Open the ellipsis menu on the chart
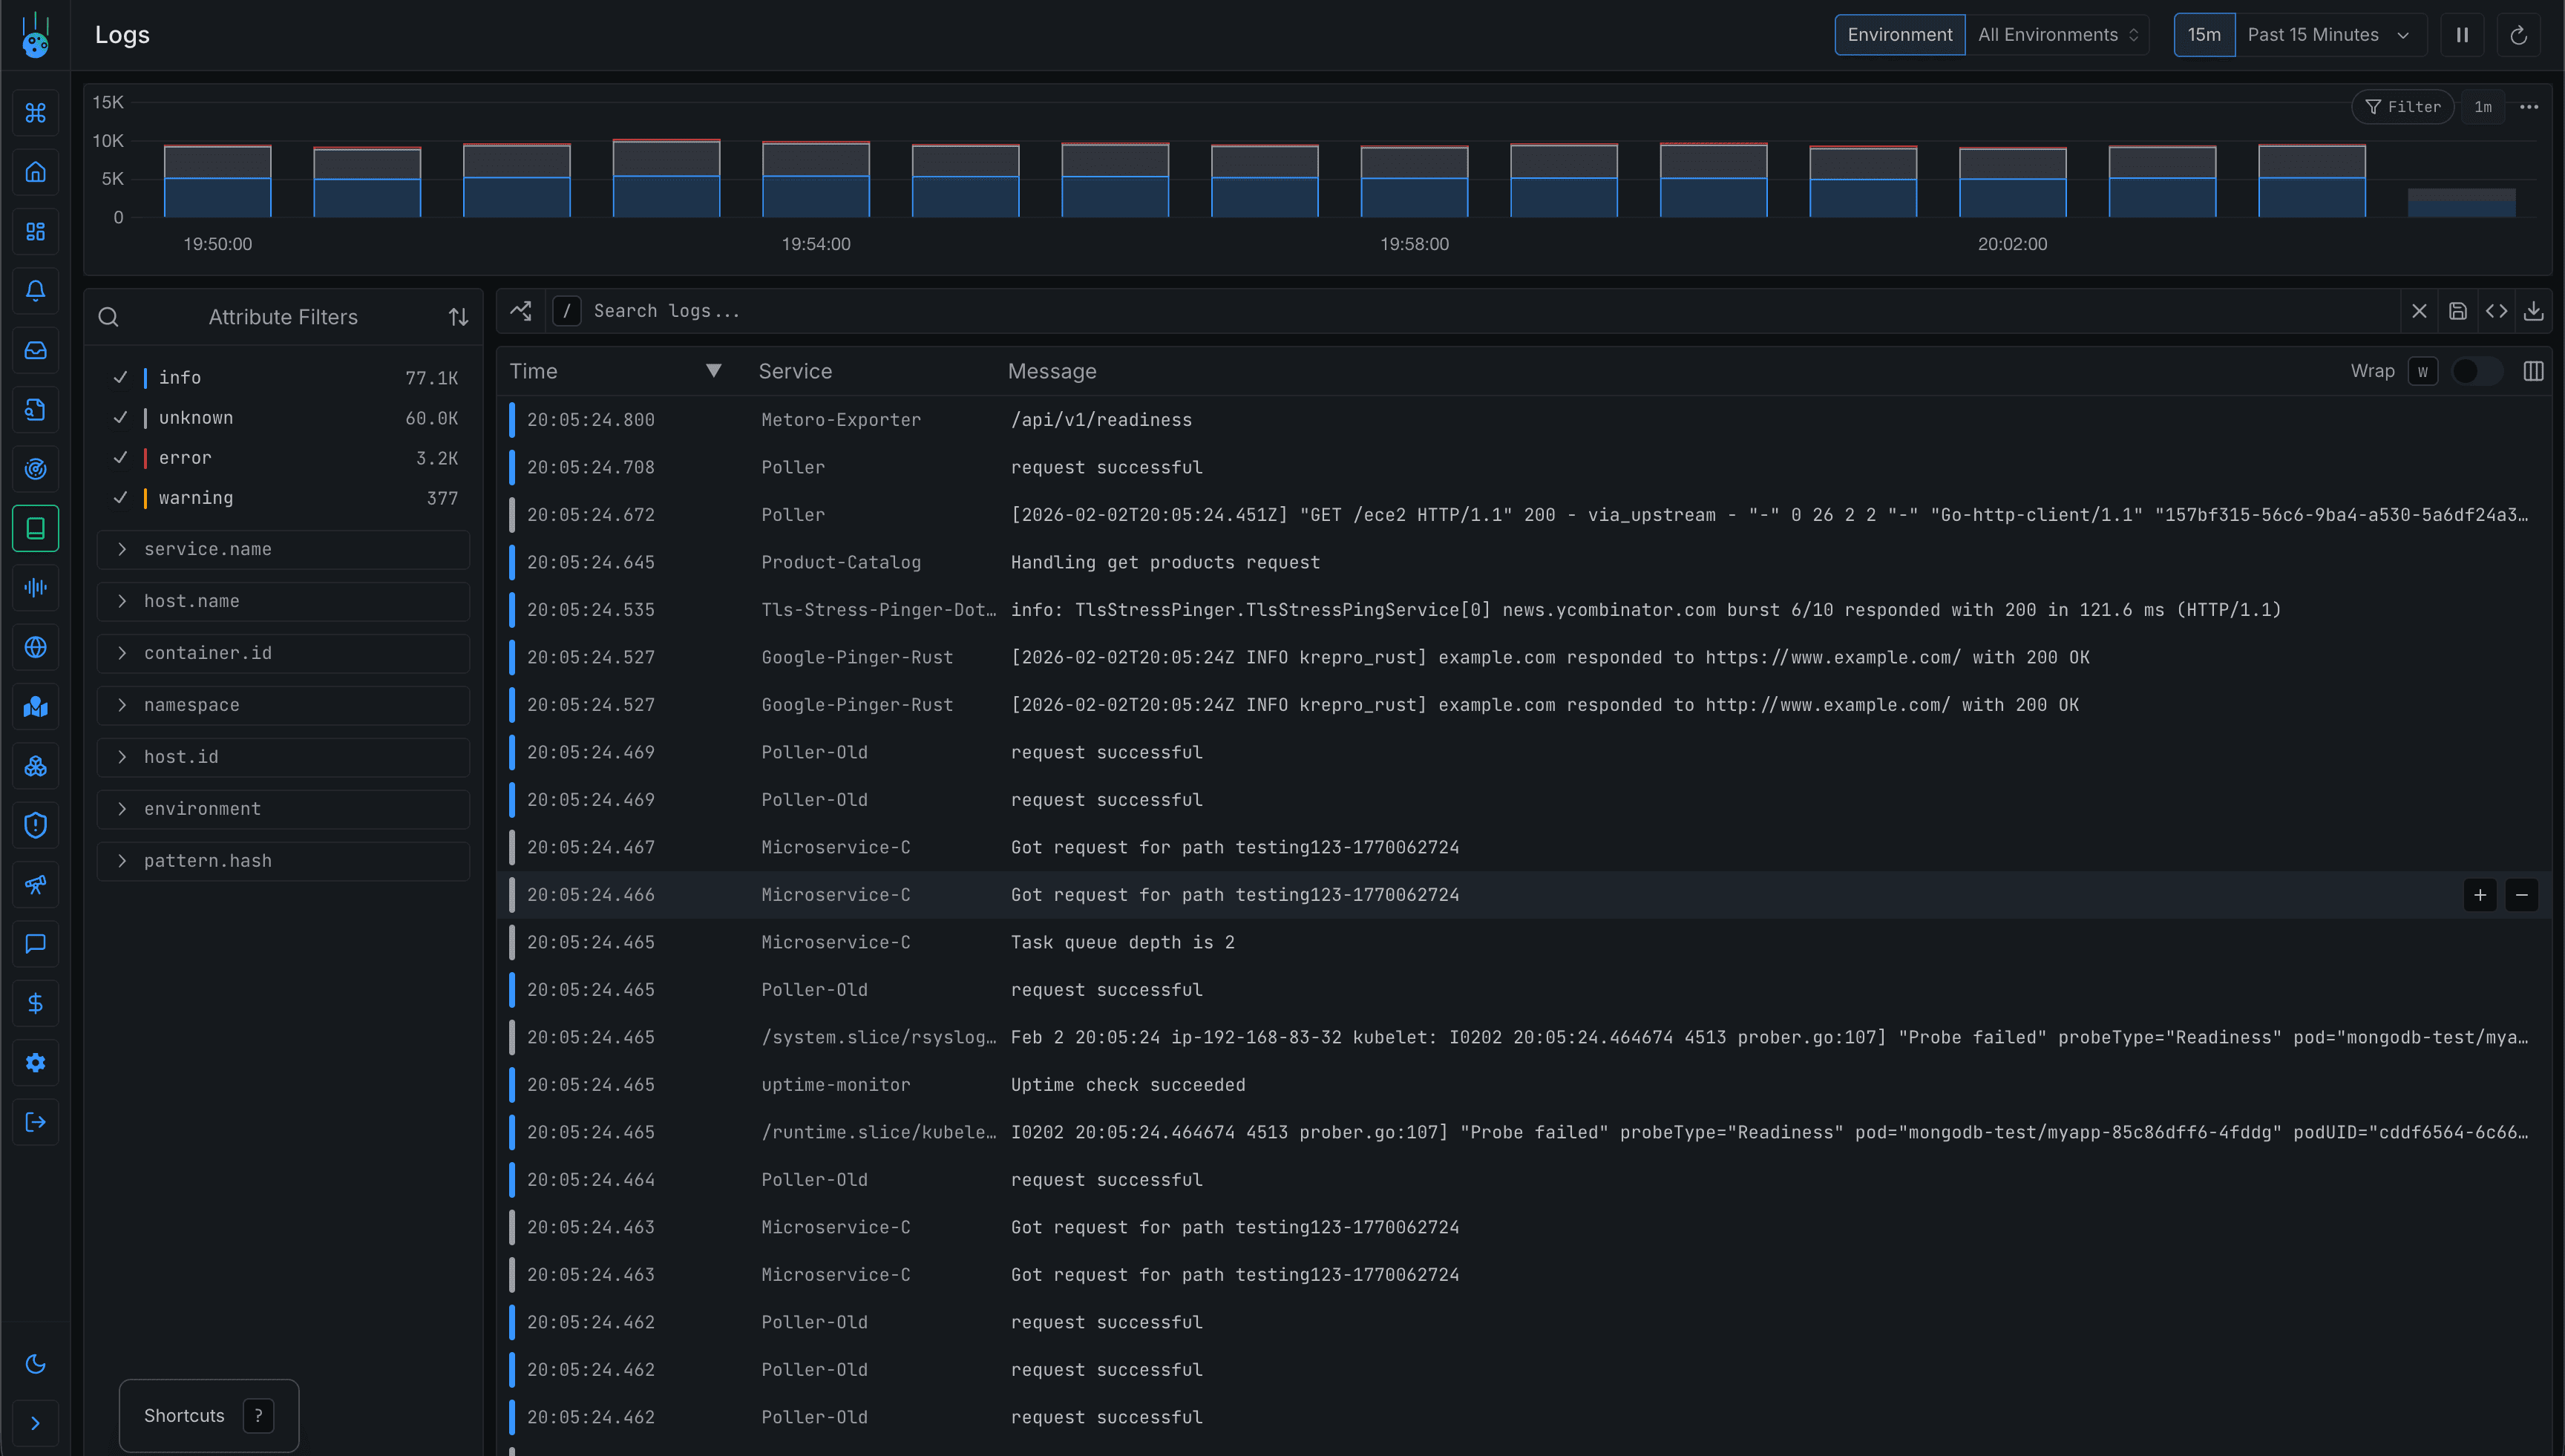This screenshot has width=2565, height=1456. pyautogui.click(x=2529, y=107)
